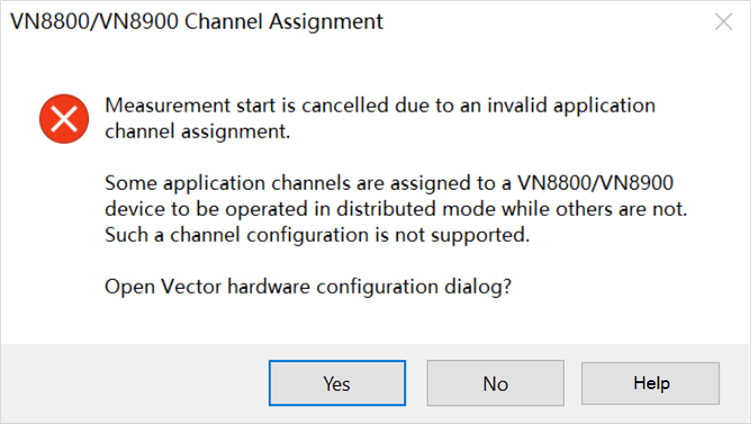Decline by pressing the No button
751x424 pixels.
[495, 383]
